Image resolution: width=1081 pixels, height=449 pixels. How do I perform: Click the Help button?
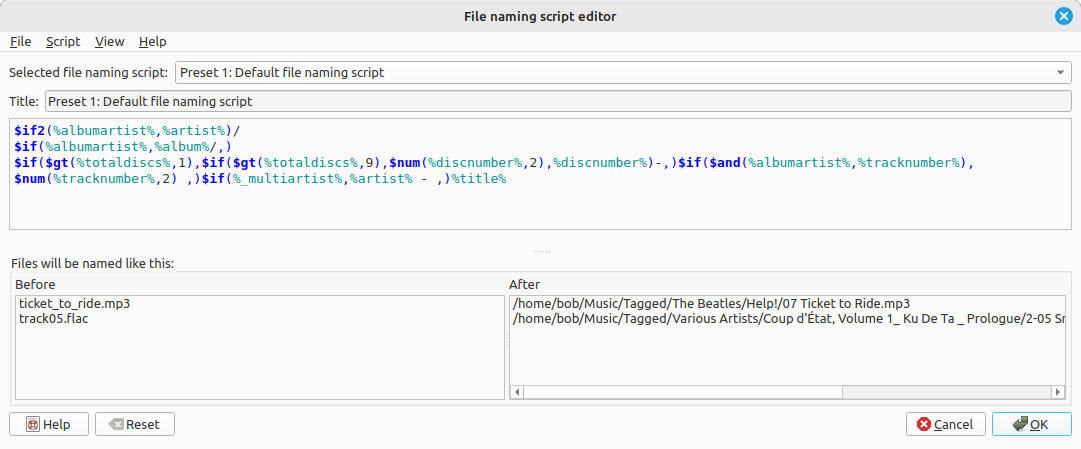coord(49,424)
